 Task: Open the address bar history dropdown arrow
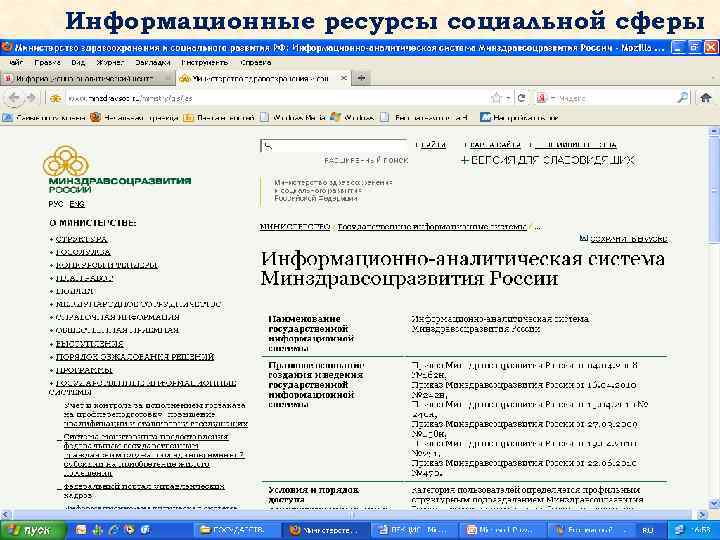coord(508,98)
